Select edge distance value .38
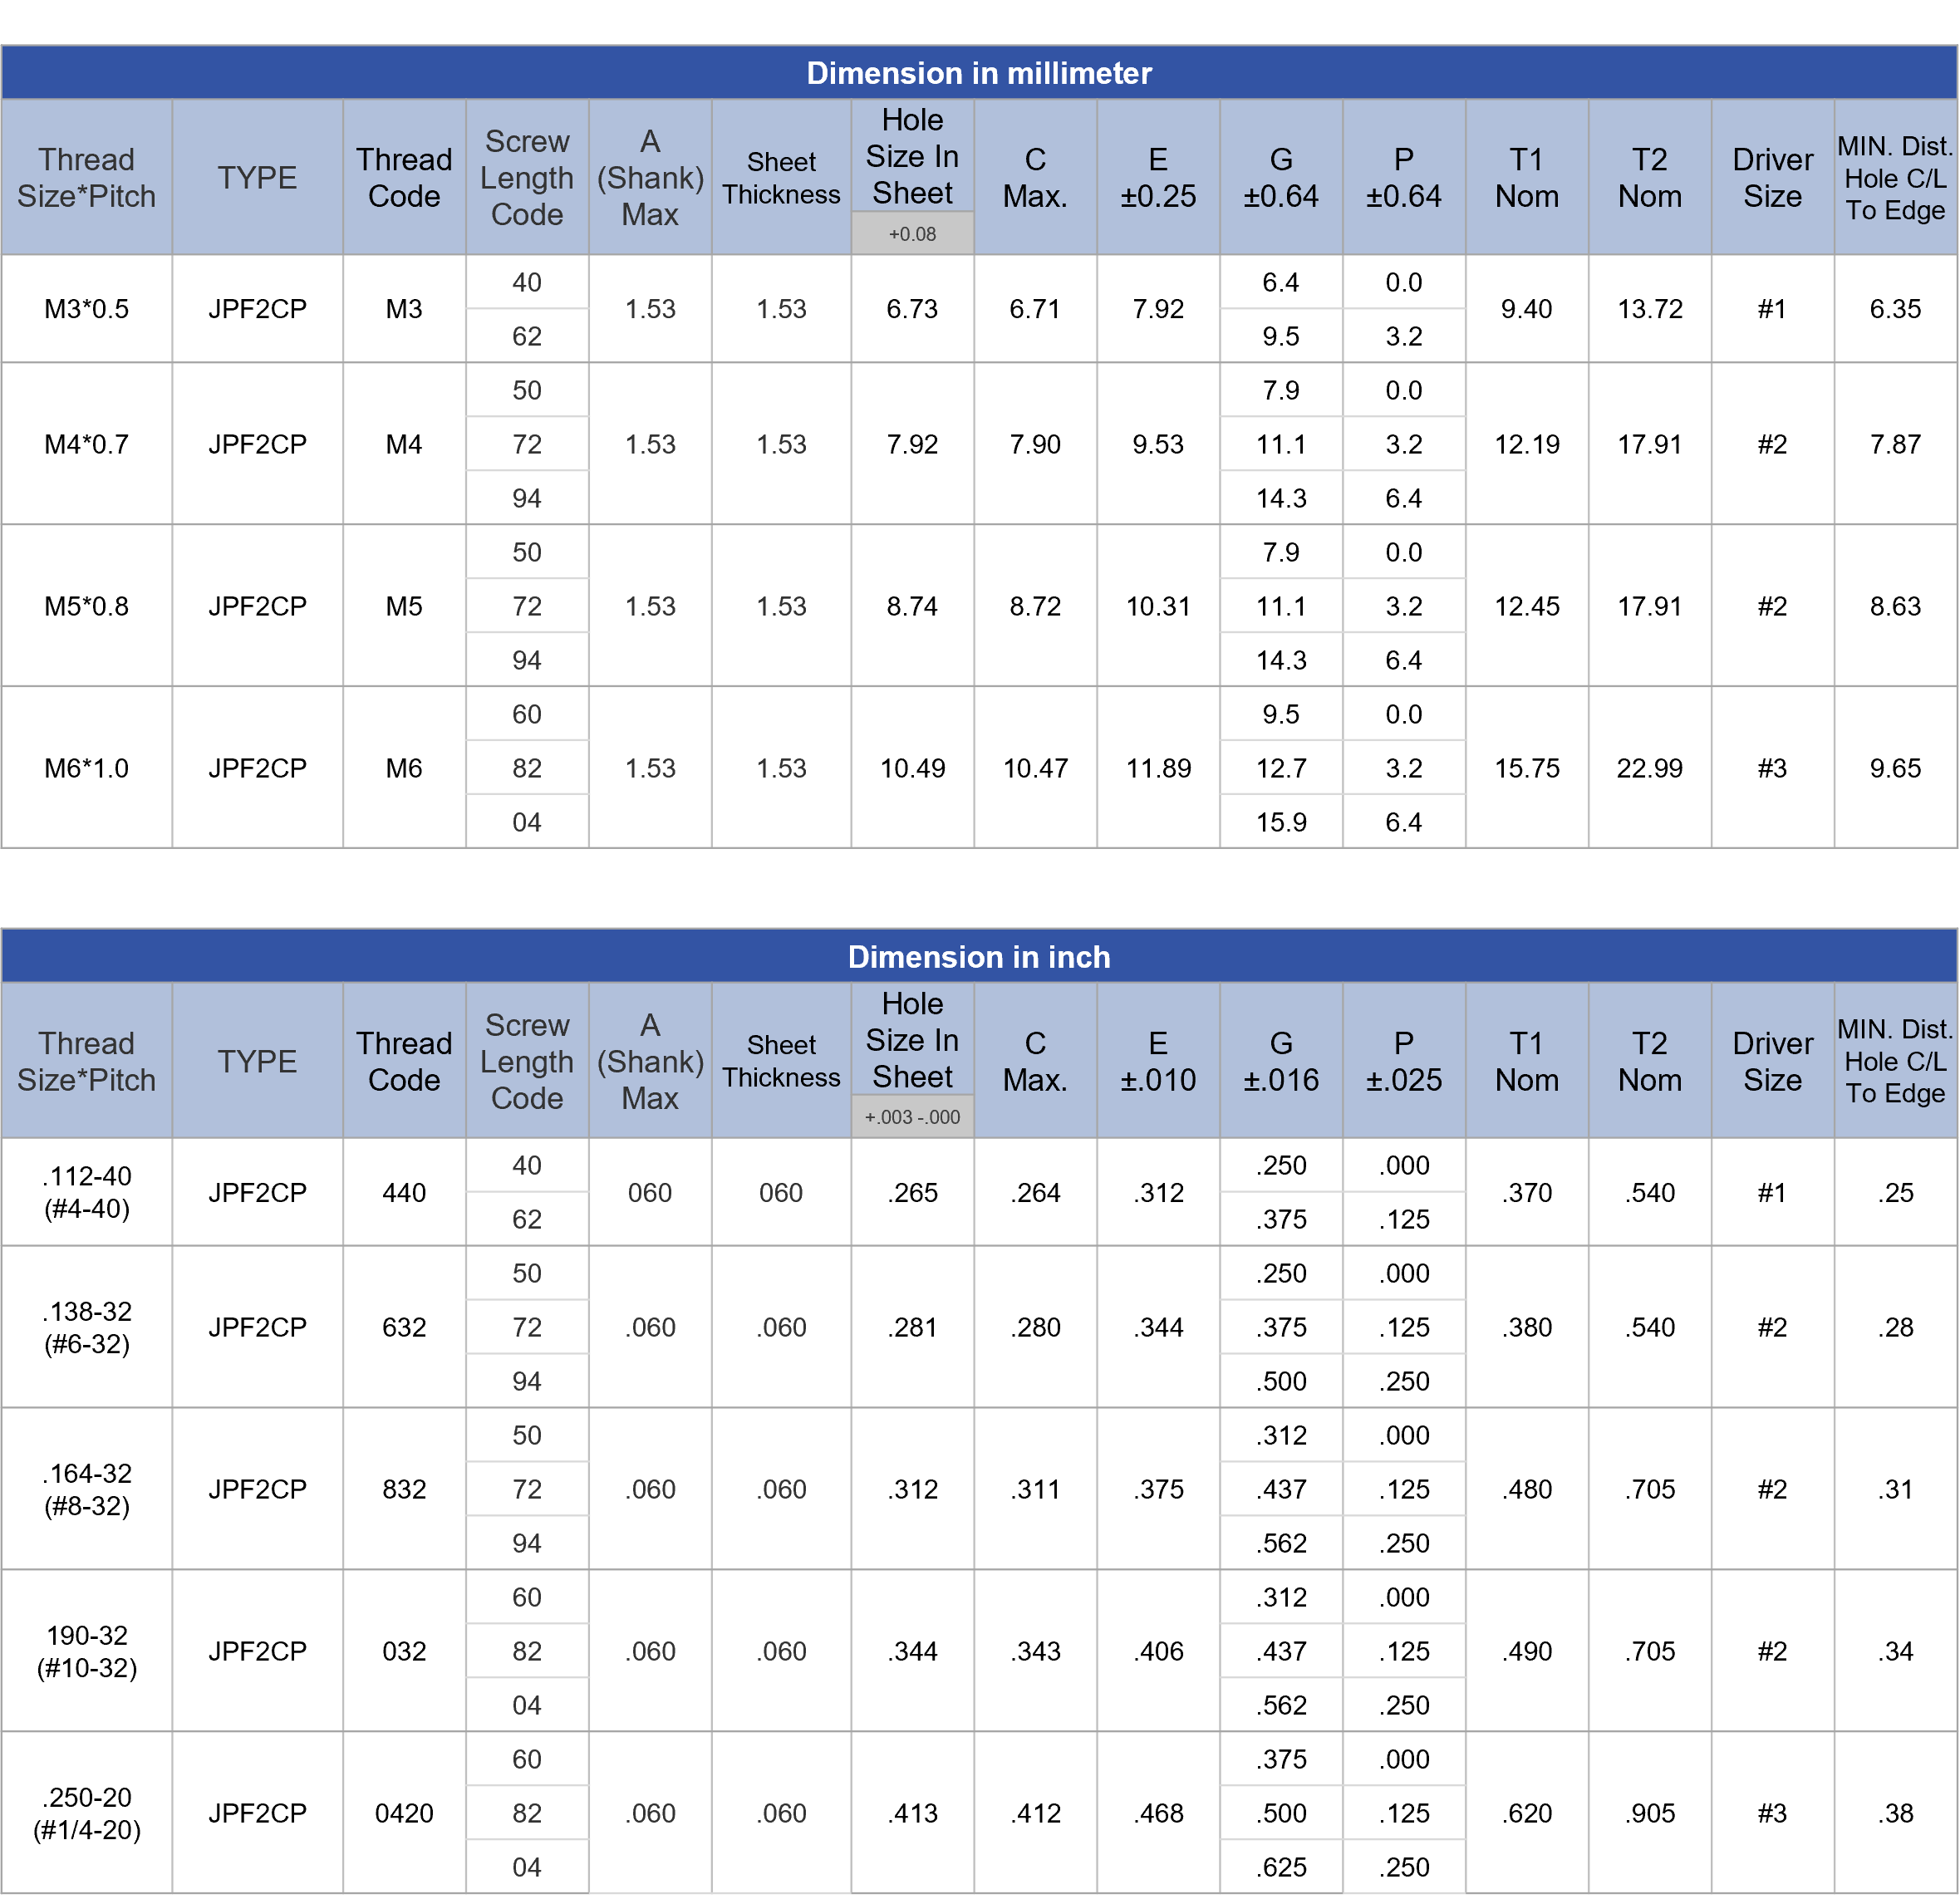1960x1899 pixels. point(1896,1813)
